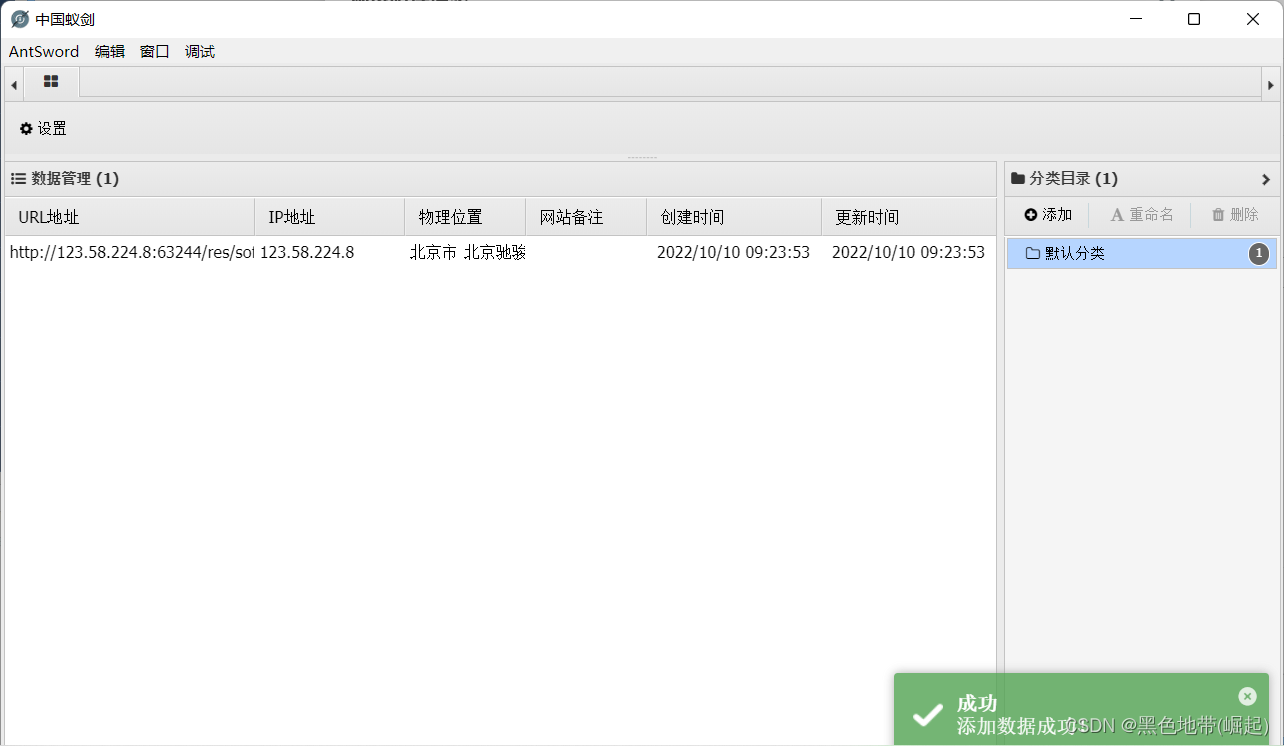The image size is (1284, 746).
Task: Click the 数据管理 list icon
Action: point(18,178)
